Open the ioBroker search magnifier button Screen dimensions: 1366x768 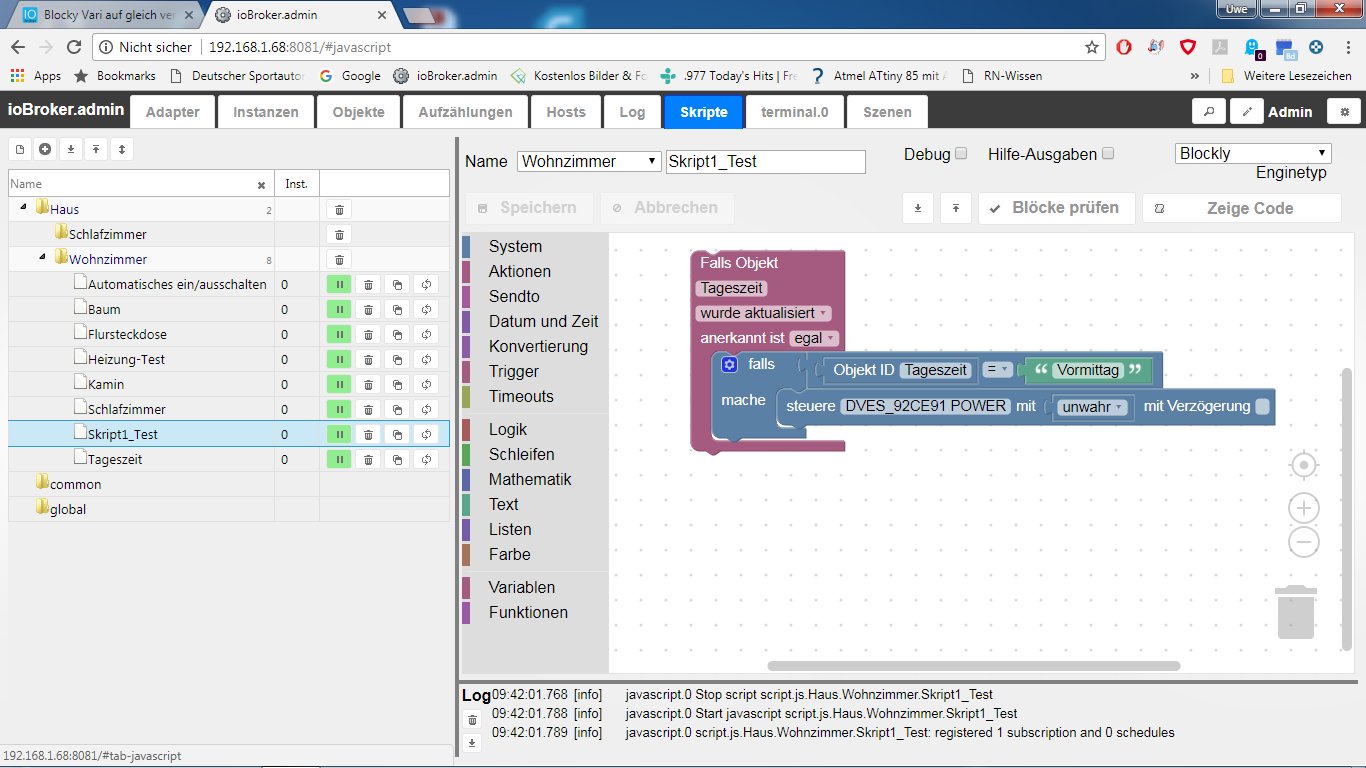click(1209, 112)
